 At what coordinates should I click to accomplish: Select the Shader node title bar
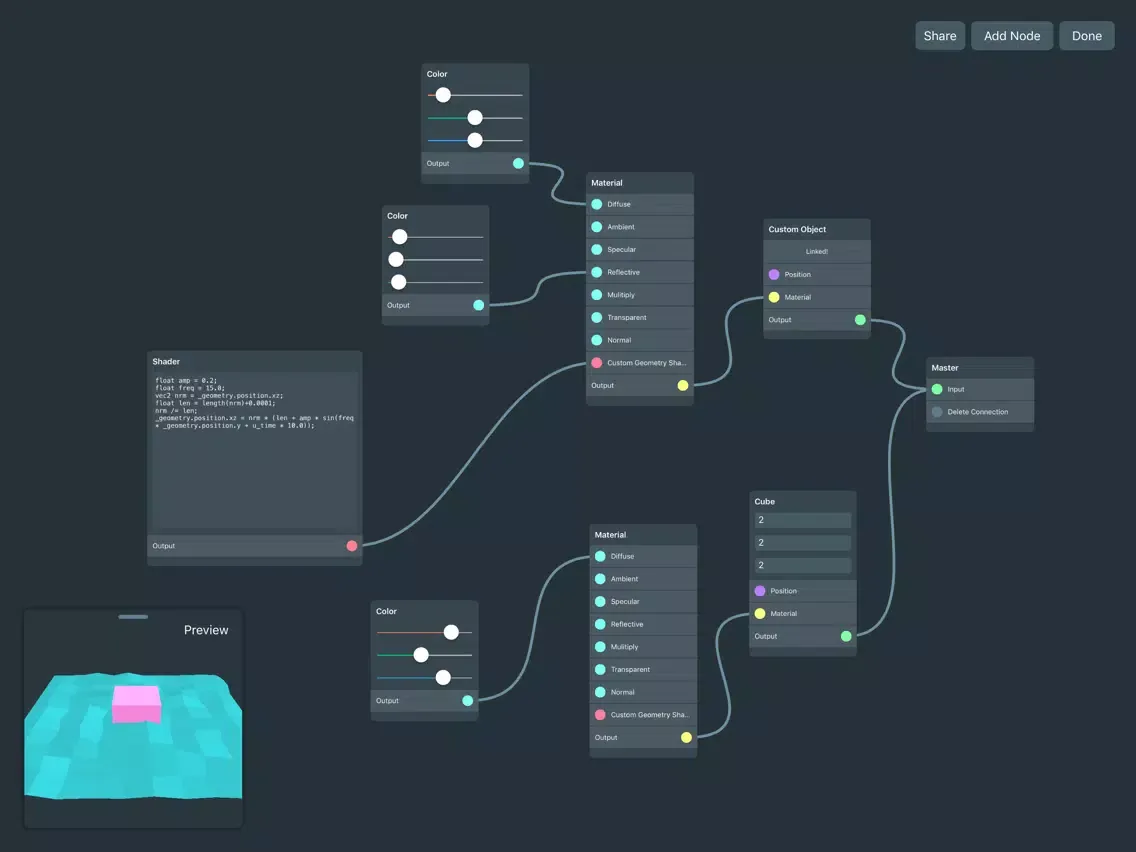tap(254, 362)
